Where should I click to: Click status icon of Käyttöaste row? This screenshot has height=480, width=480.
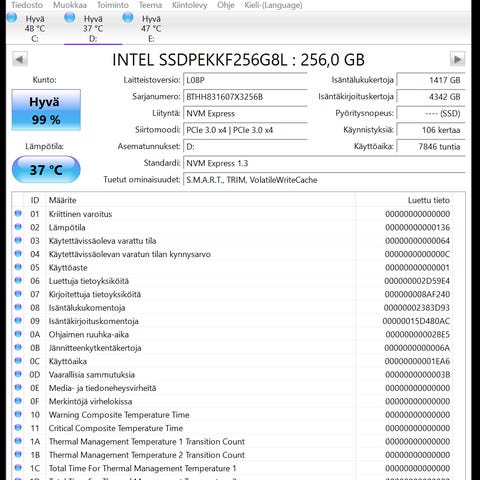18,267
